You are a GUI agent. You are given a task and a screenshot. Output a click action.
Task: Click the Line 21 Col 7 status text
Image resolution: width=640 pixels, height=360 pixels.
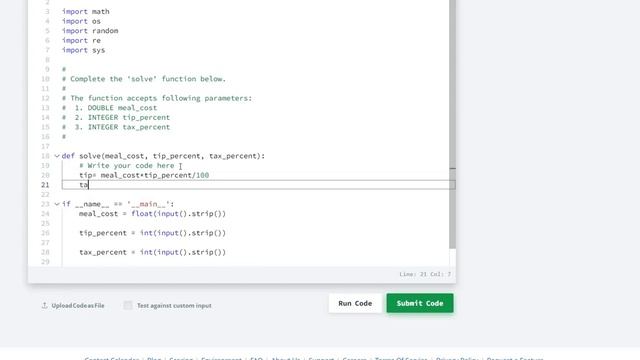coord(425,274)
